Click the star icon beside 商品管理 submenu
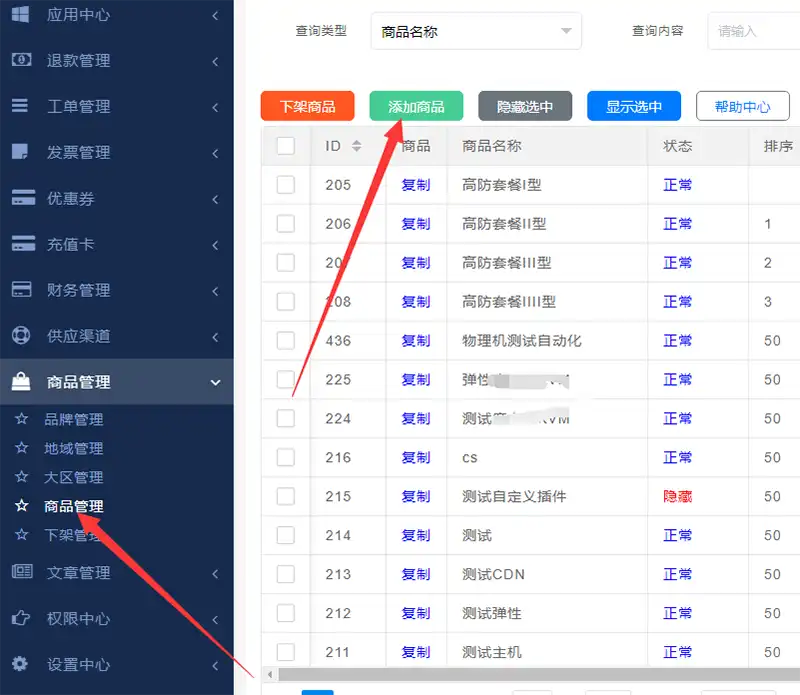The image size is (800, 695). 21,506
